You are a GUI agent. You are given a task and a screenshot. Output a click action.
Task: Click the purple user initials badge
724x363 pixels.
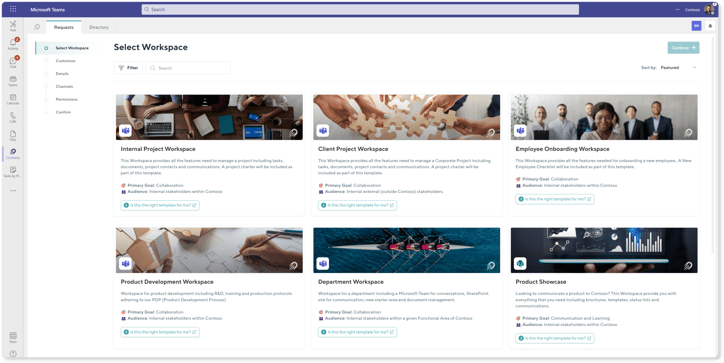pos(696,26)
